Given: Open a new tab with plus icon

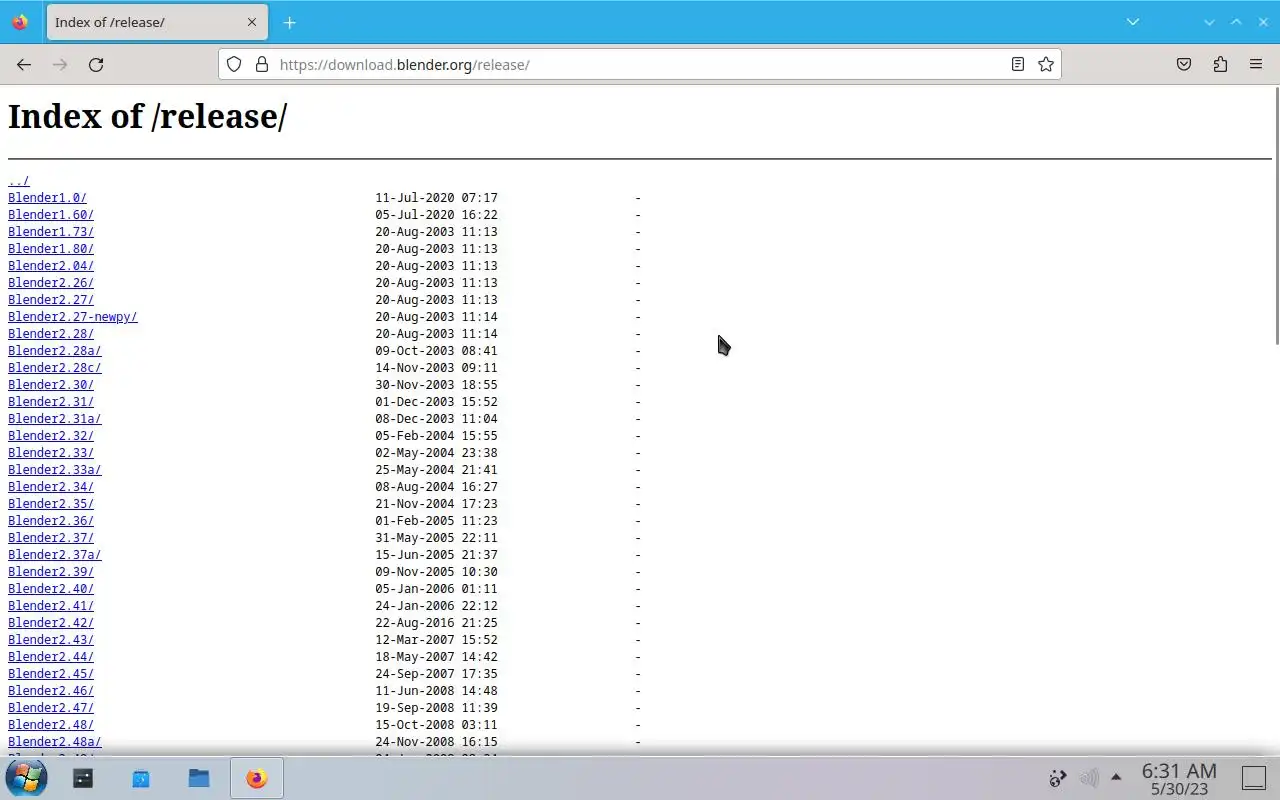Looking at the screenshot, I should point(289,22).
